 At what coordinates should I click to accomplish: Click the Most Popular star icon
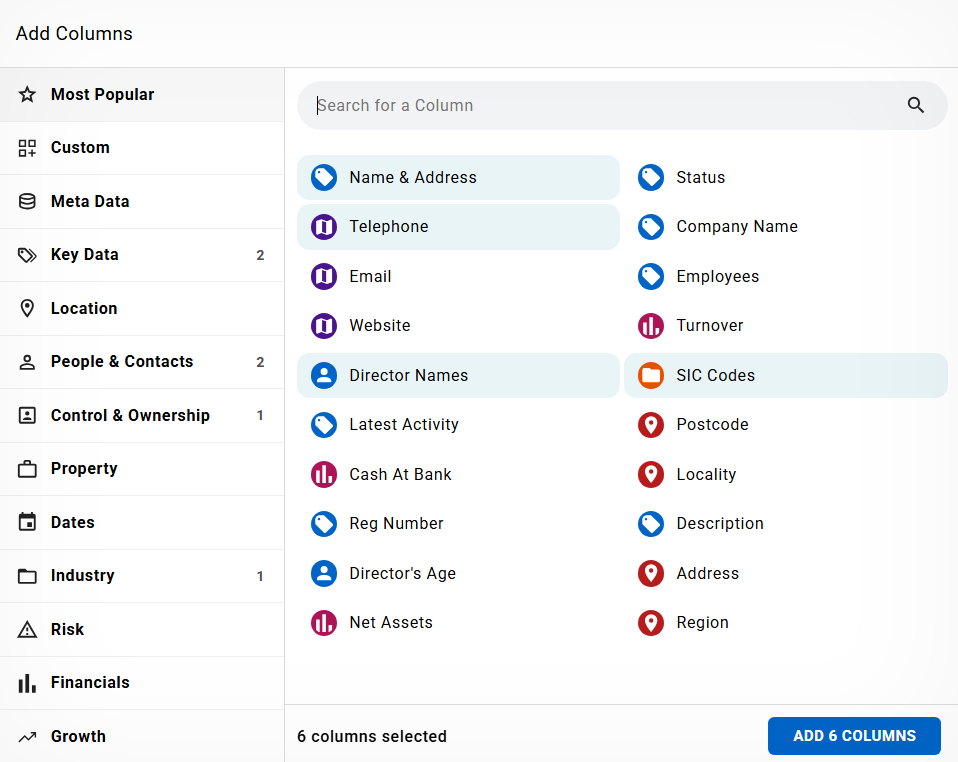[28, 95]
